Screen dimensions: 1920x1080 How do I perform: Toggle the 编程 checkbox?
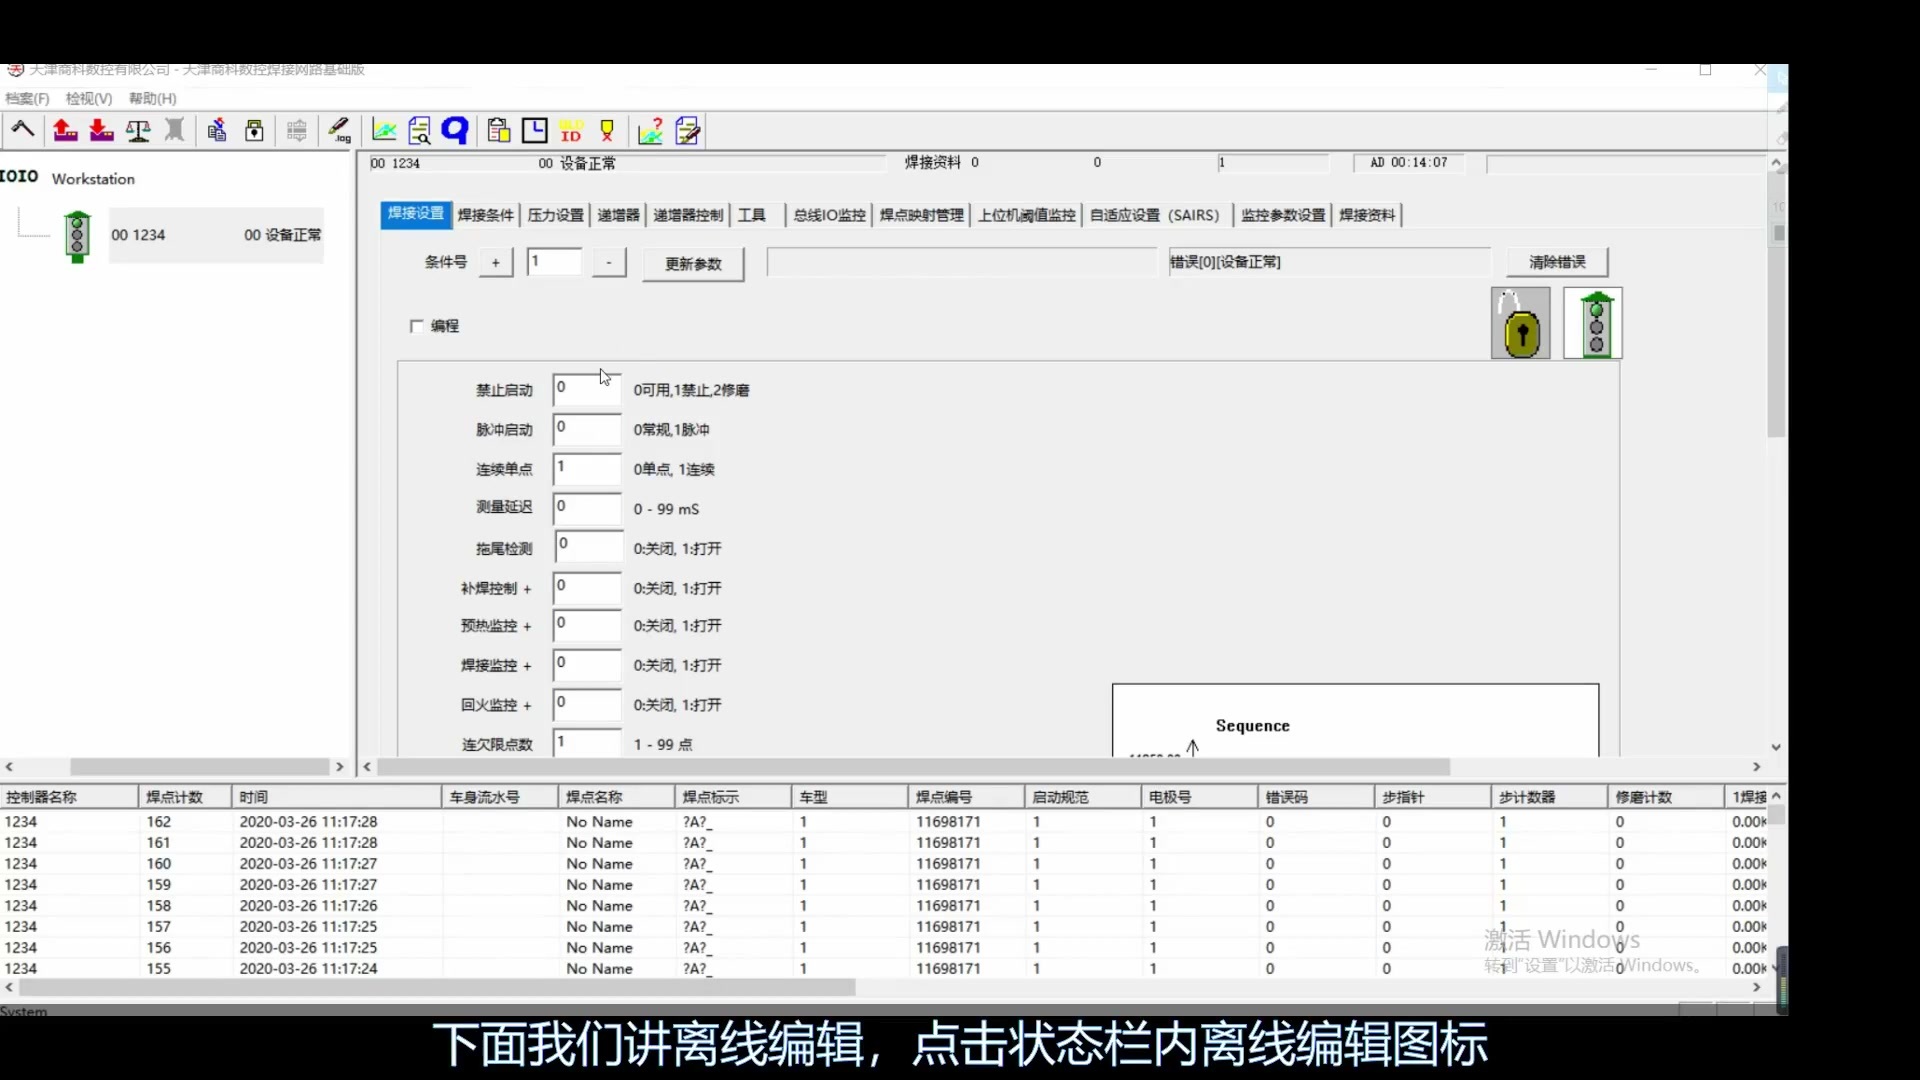coord(417,326)
